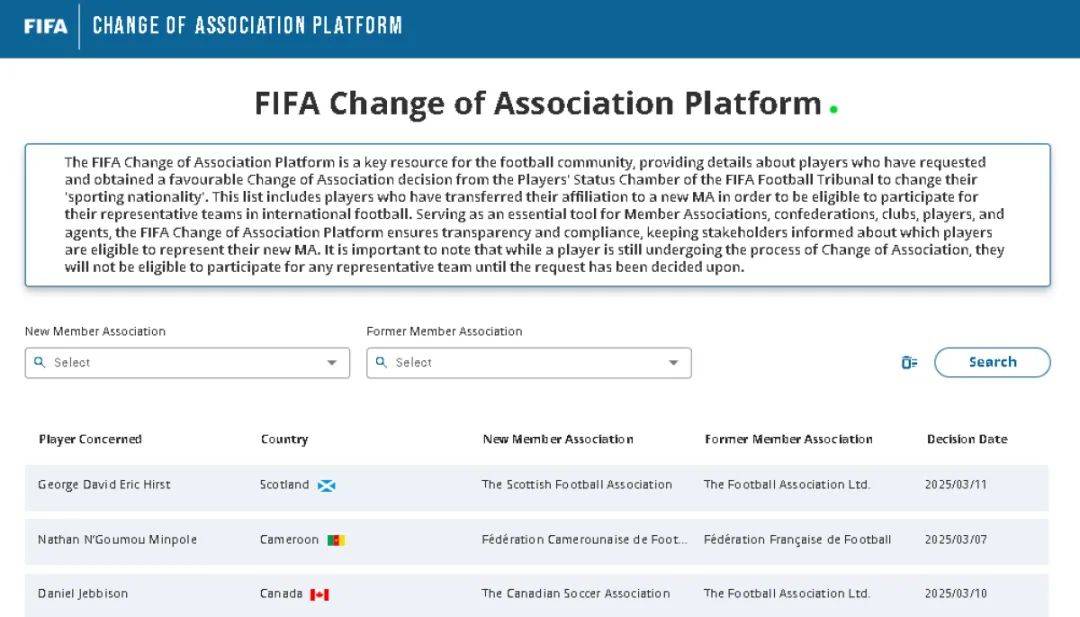This screenshot has width=1080, height=617.
Task: Sort by Decision Date column header
Action: click(966, 439)
